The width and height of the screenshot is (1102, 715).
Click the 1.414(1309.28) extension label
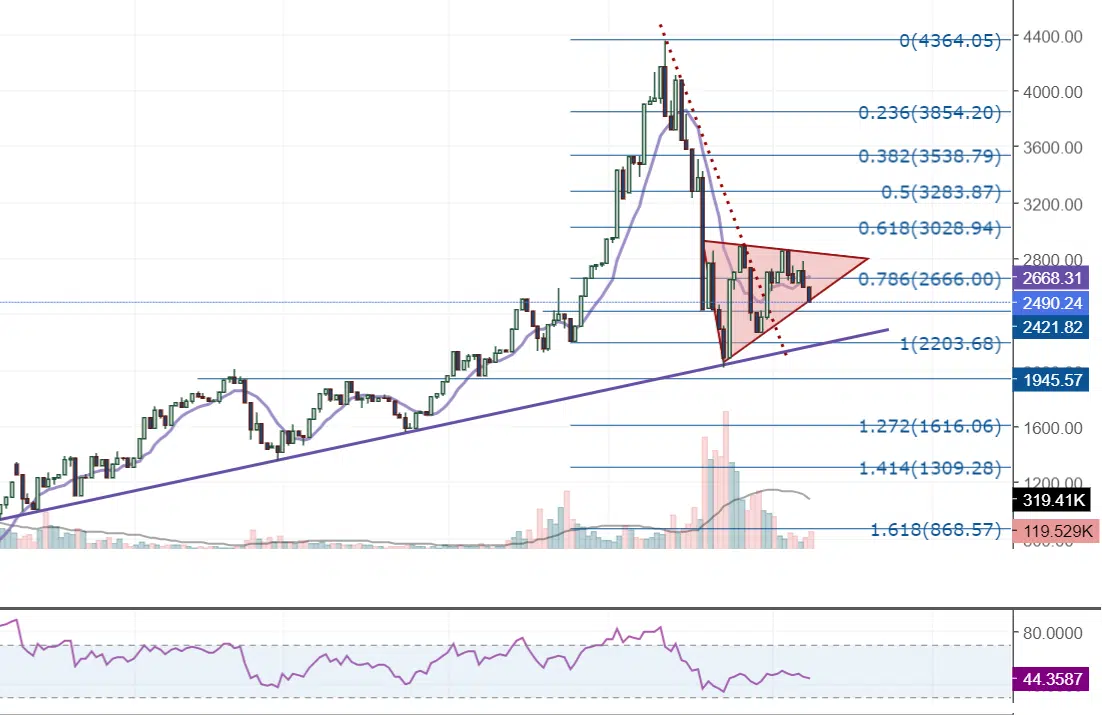click(930, 468)
